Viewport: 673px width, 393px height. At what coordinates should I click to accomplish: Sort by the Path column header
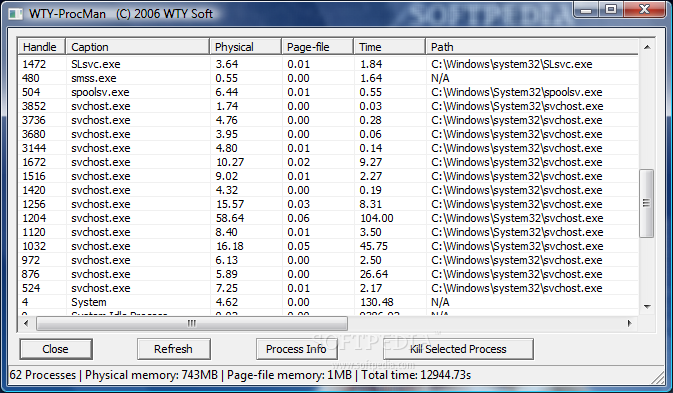(532, 47)
